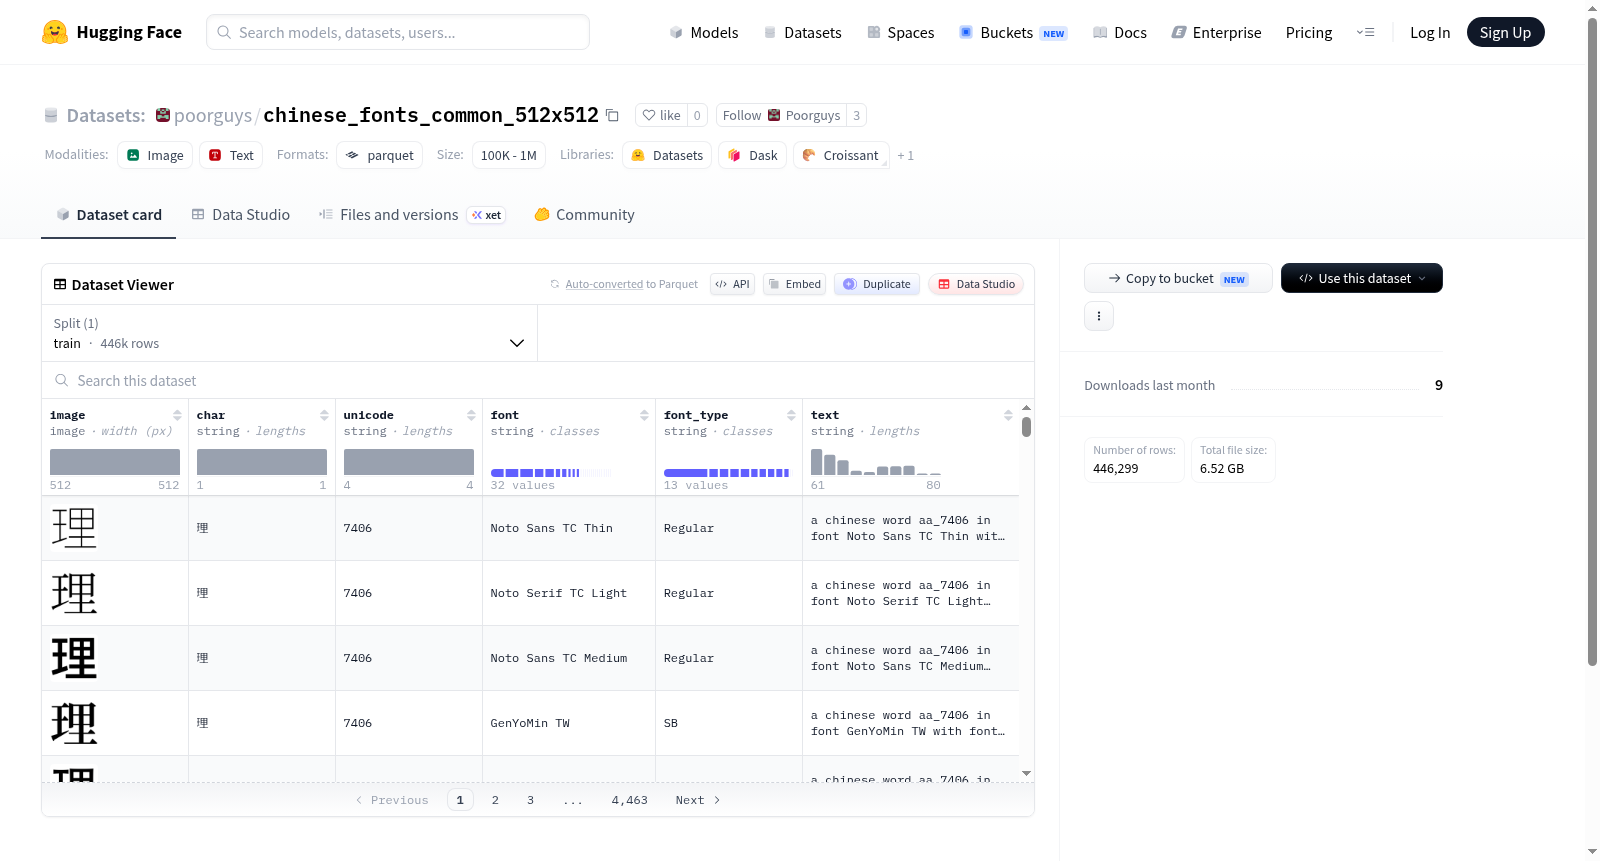Click the Text modality tag
The height and width of the screenshot is (861, 1600).
point(231,155)
